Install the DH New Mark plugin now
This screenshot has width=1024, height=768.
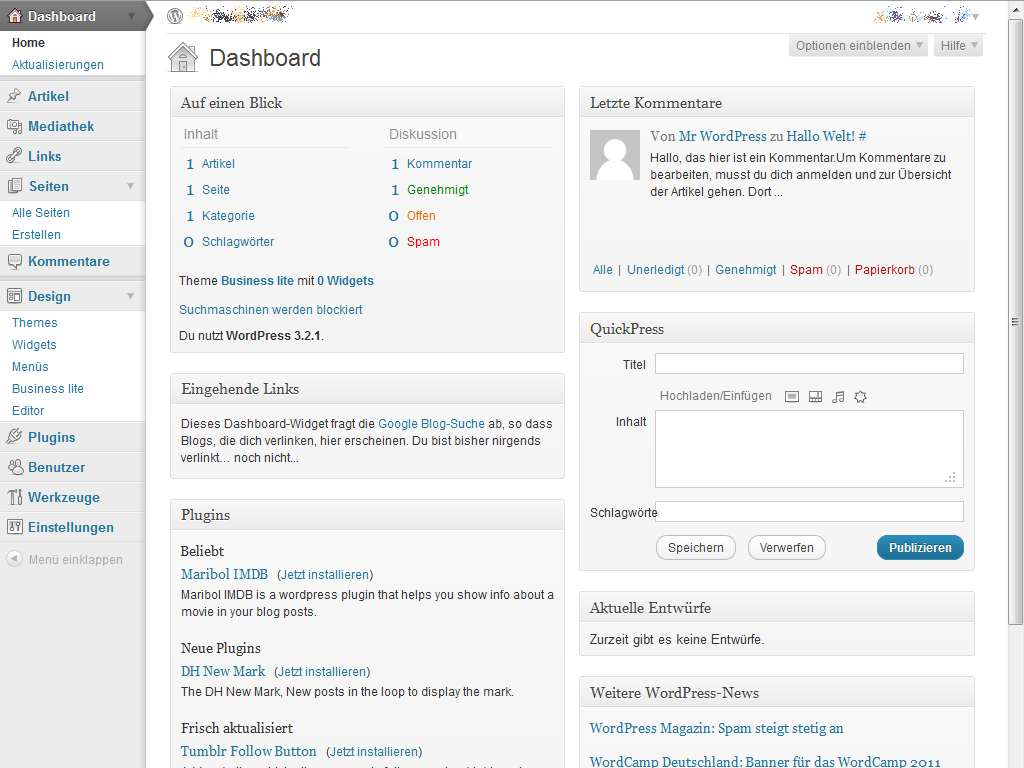[322, 672]
